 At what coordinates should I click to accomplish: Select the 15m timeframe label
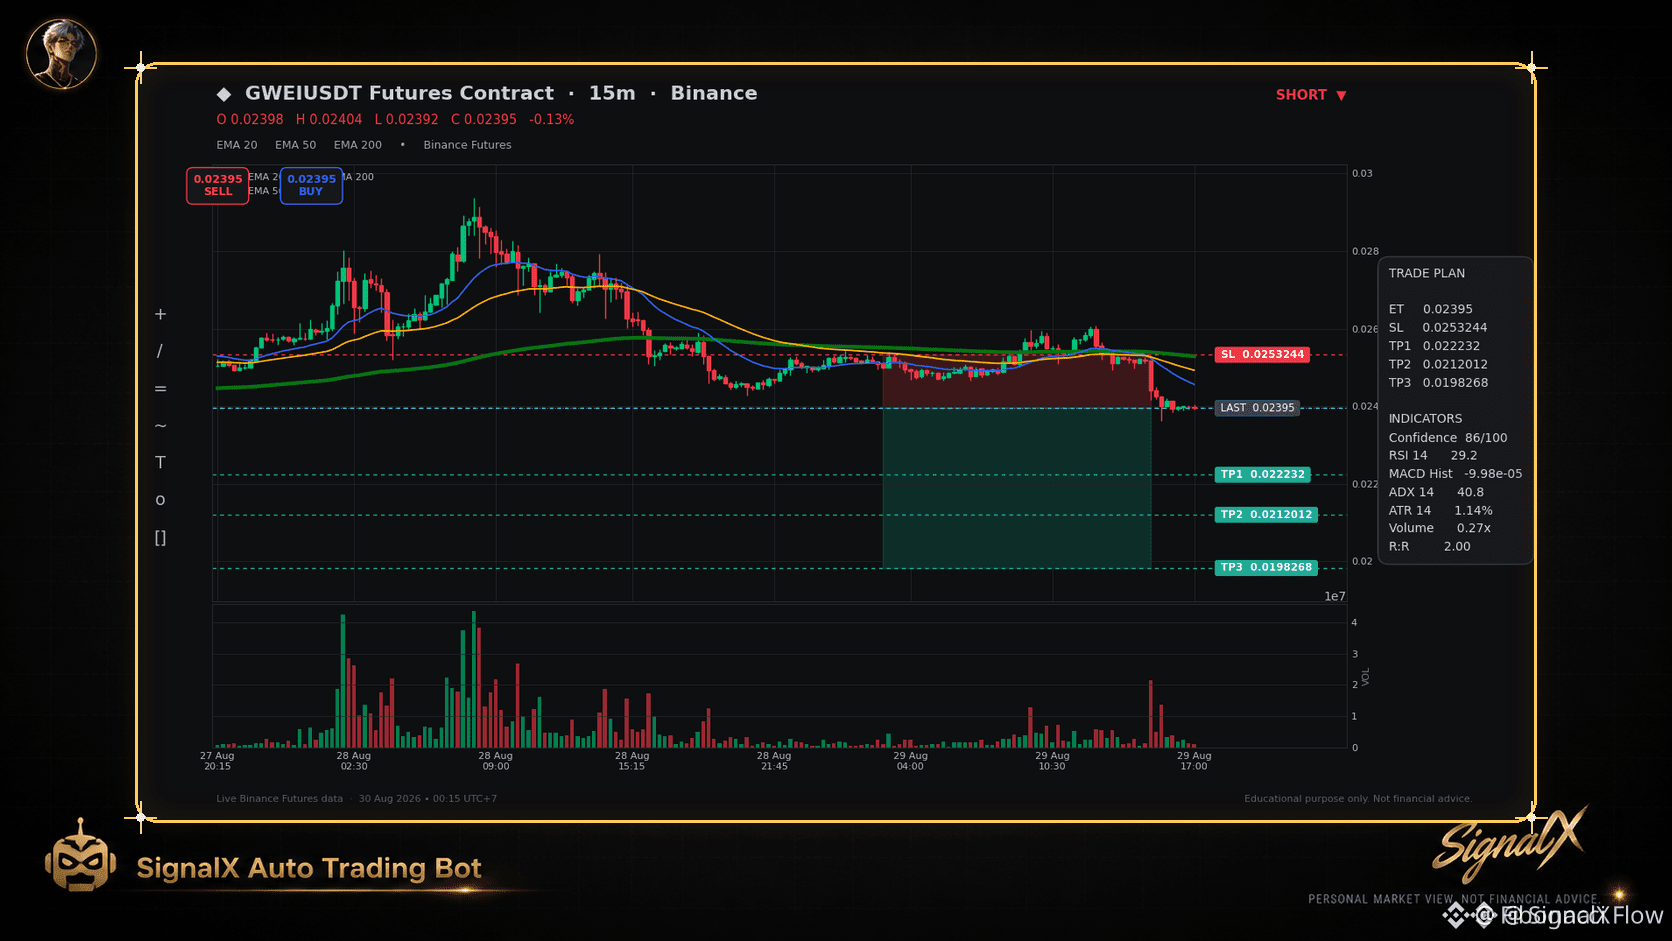pyautogui.click(x=612, y=93)
